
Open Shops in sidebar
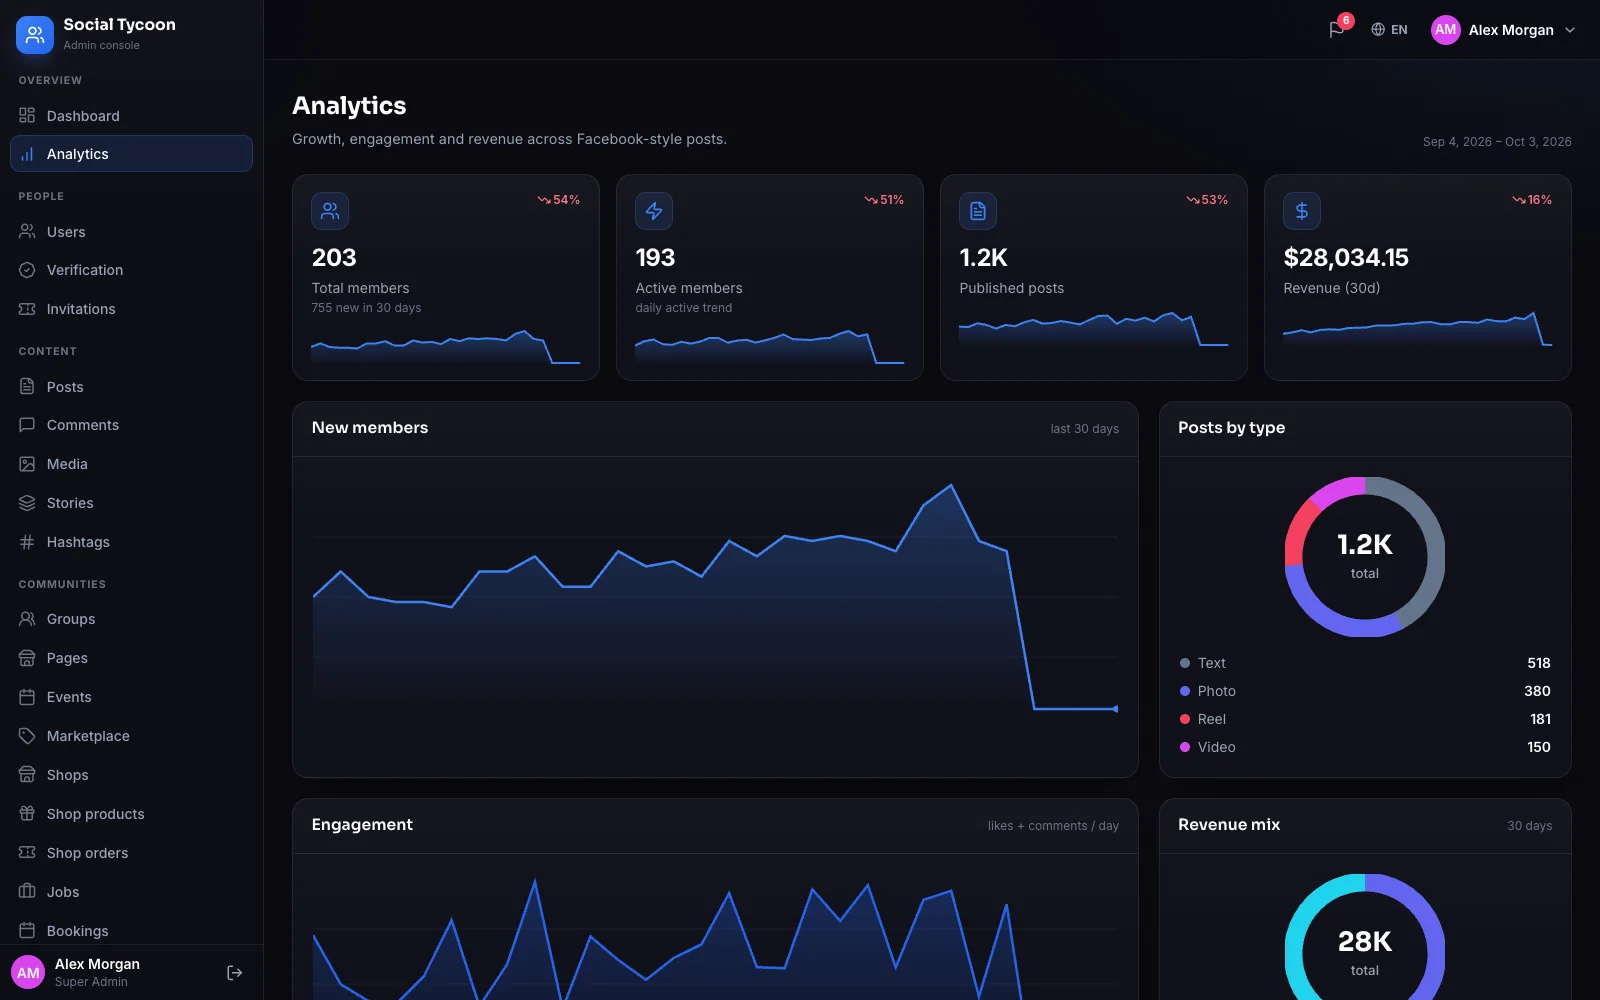pos(131,775)
